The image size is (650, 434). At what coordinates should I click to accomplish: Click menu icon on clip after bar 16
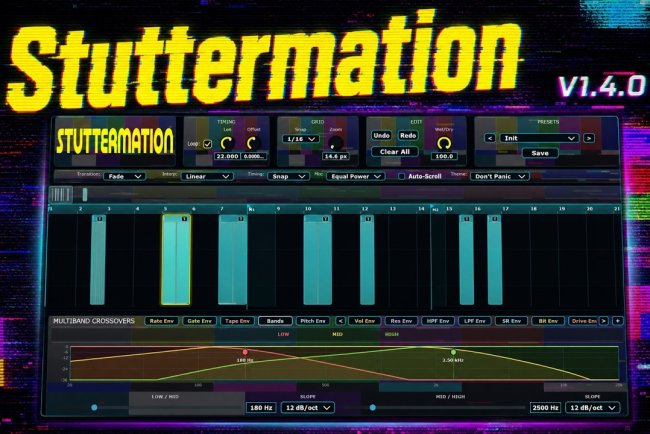[495, 219]
